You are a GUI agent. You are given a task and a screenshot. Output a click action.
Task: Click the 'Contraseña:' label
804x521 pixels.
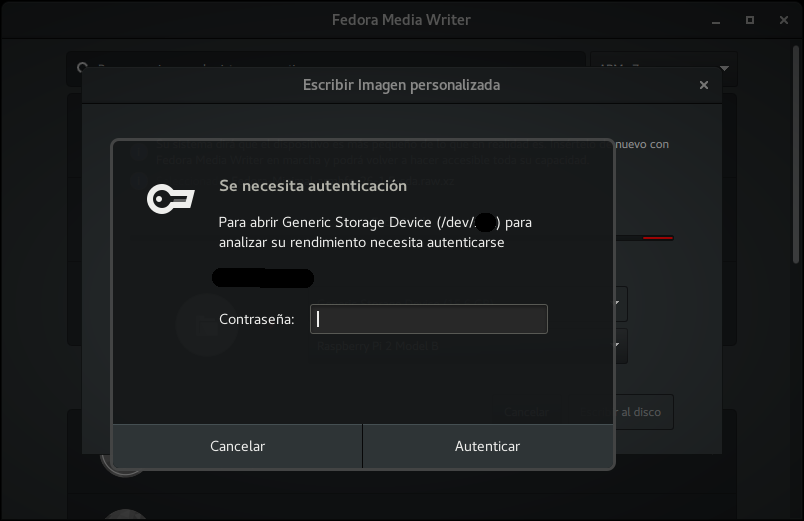coord(256,319)
